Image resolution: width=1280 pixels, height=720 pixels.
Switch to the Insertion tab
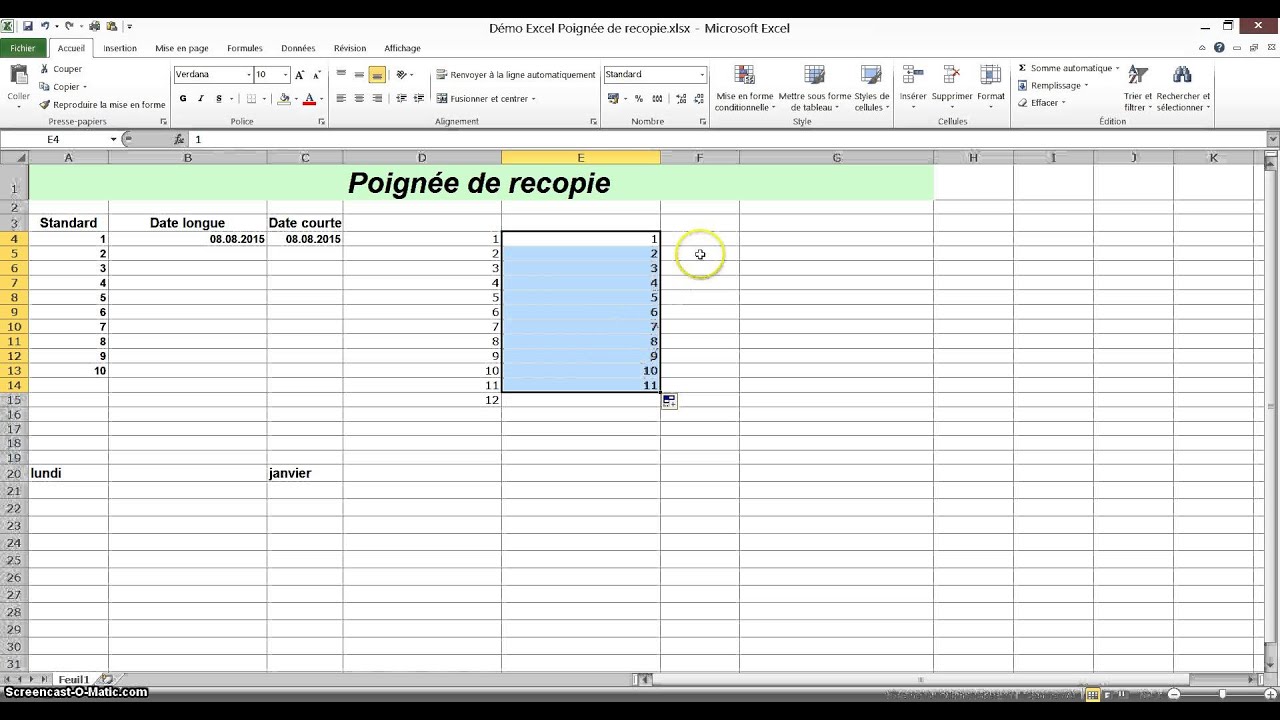(x=120, y=48)
